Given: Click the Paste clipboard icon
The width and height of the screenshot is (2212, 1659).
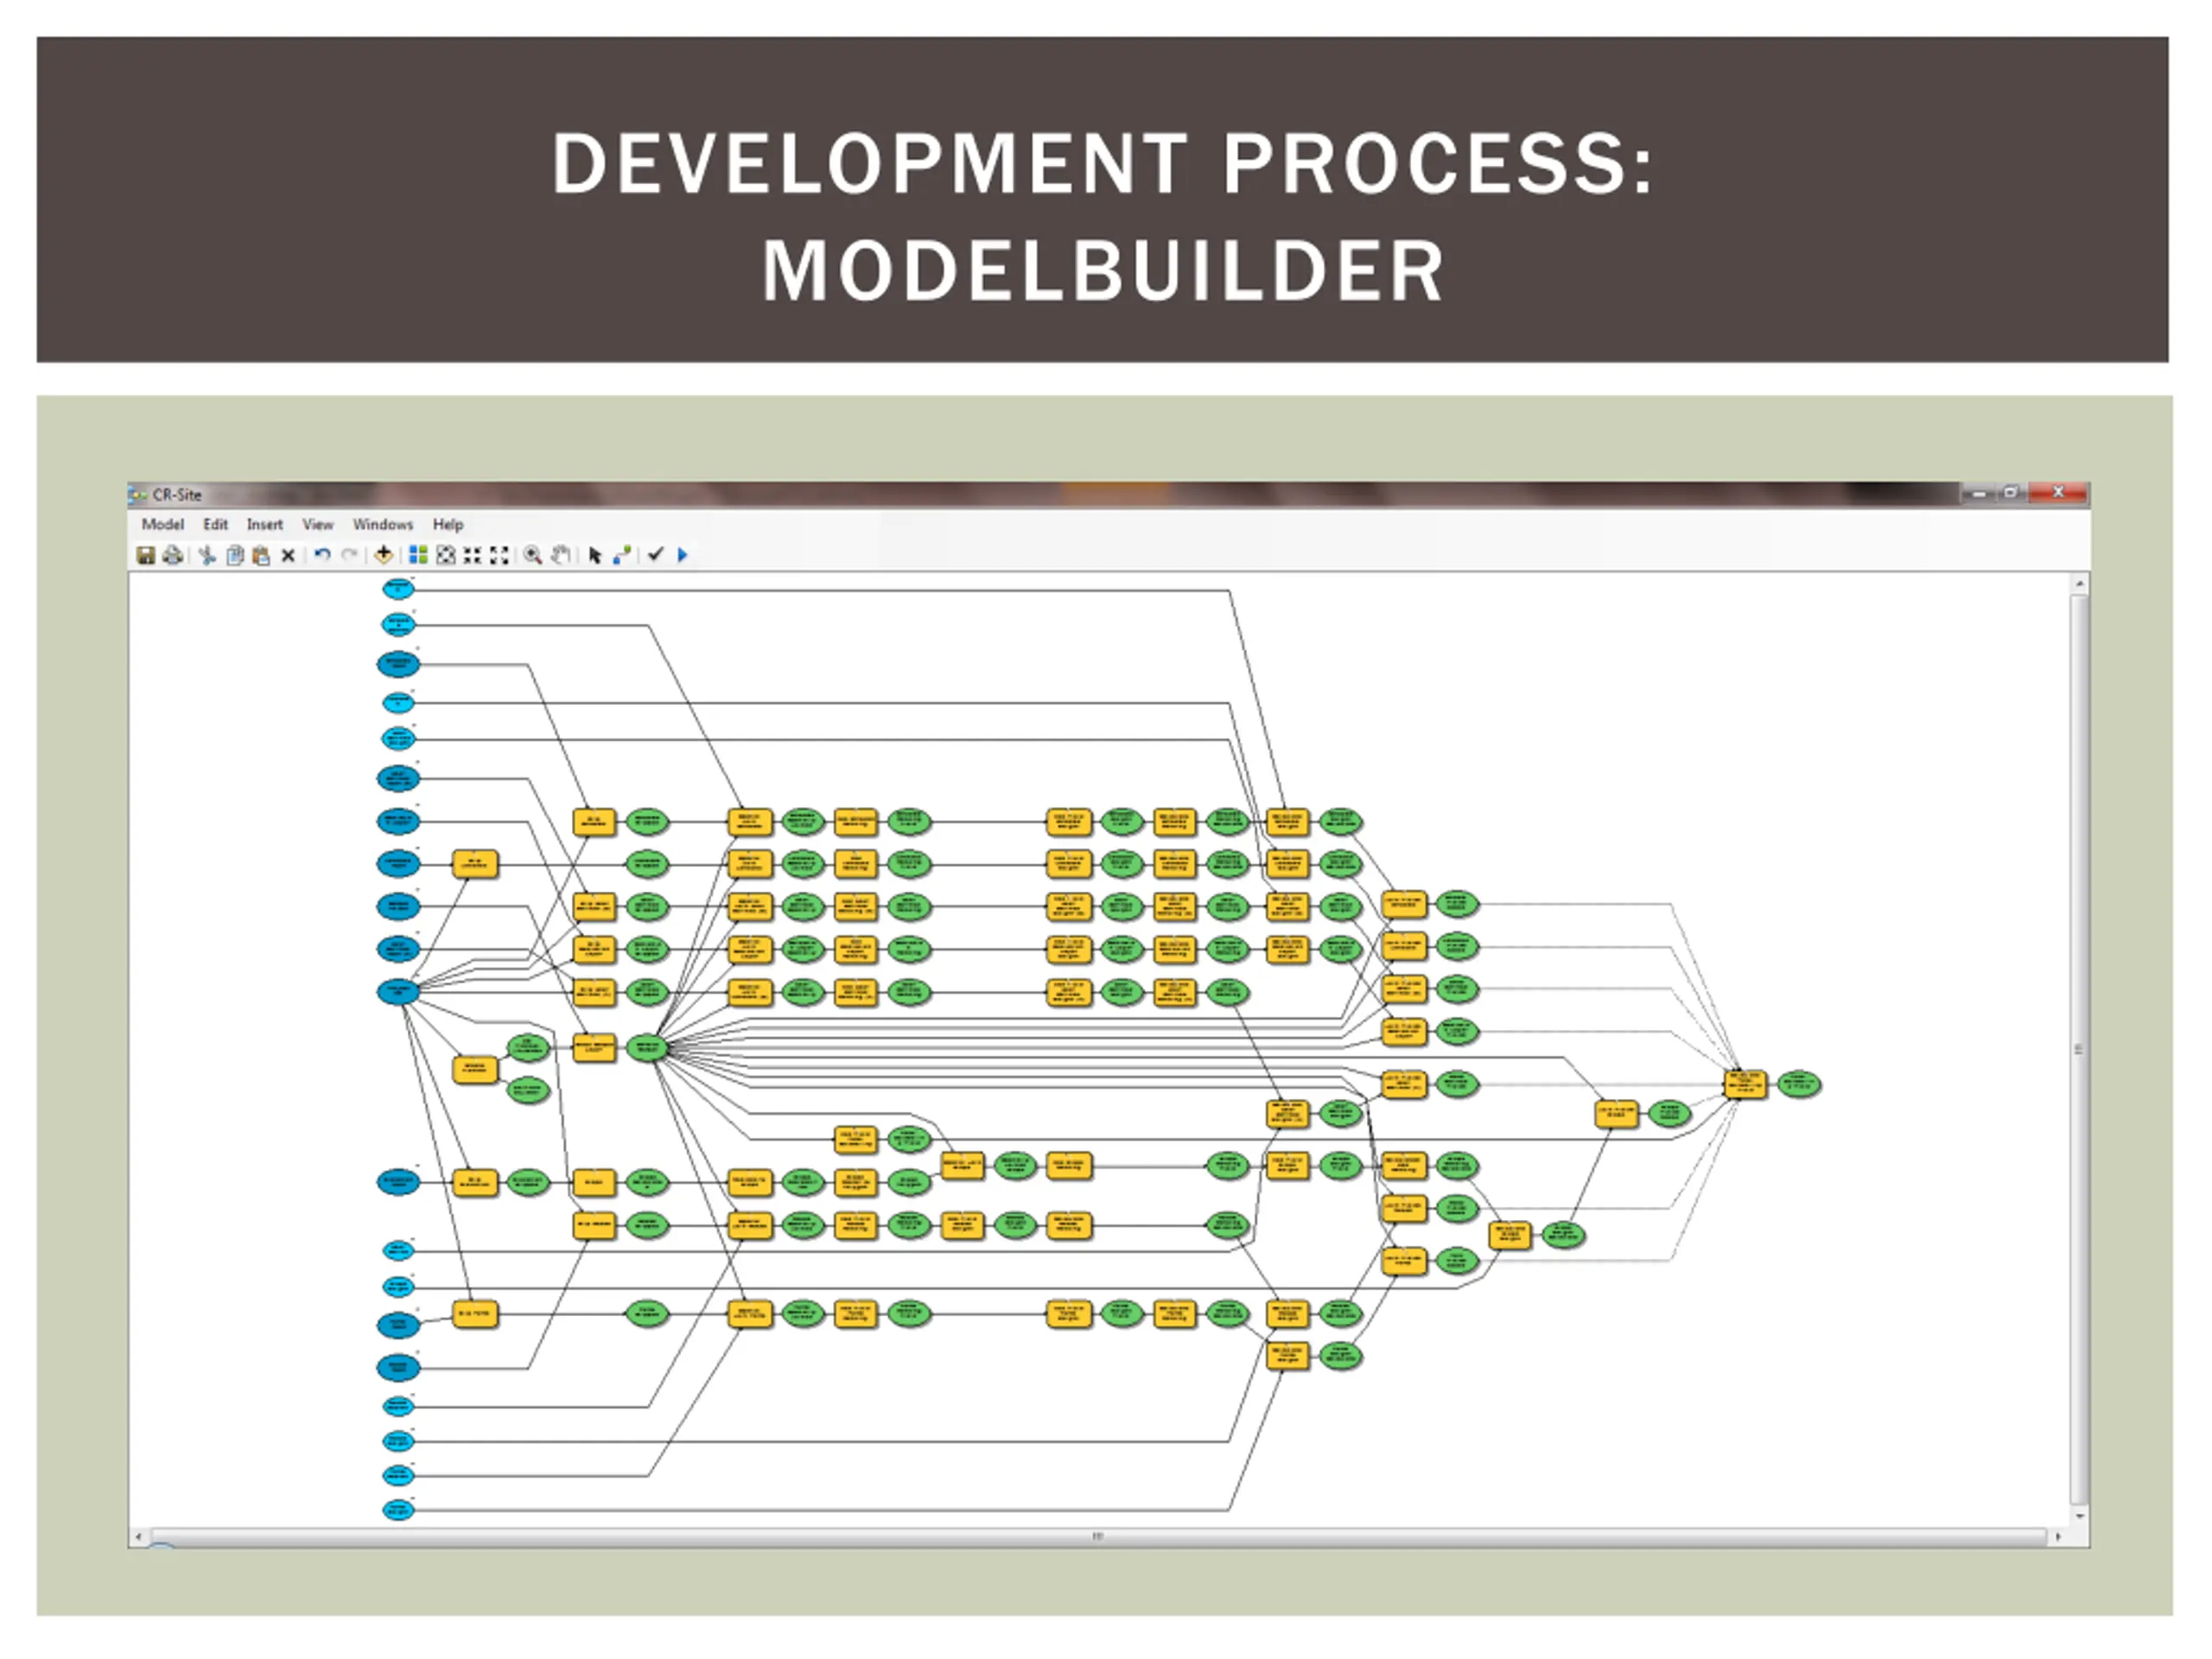Looking at the screenshot, I should [x=261, y=555].
